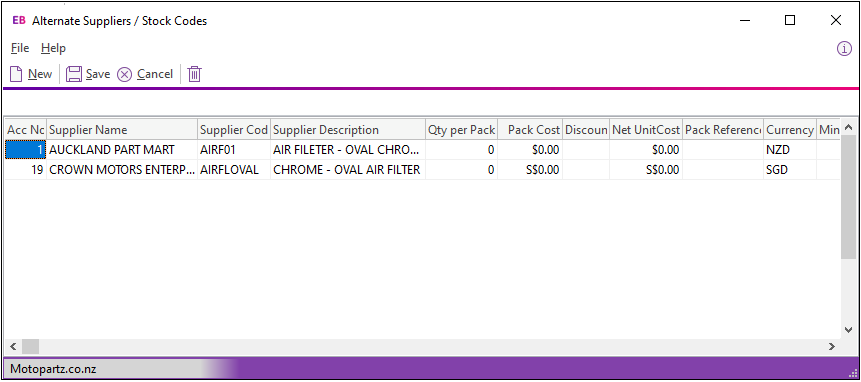Click the Pack Cost column header
This screenshot has height=382, width=861.
pyautogui.click(x=530, y=130)
